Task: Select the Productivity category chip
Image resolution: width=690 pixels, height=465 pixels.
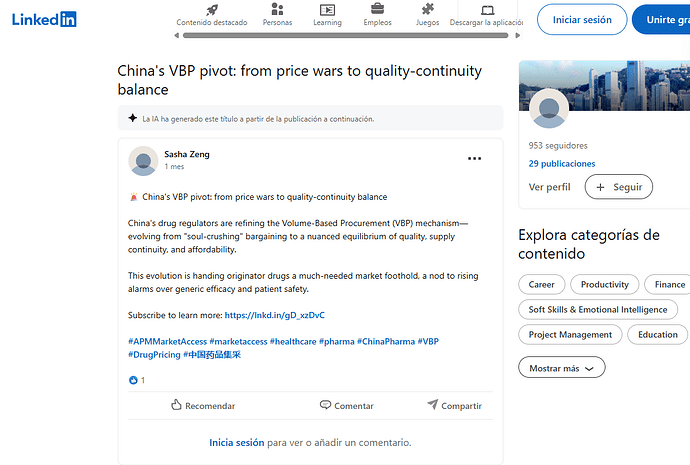Action: (x=605, y=285)
